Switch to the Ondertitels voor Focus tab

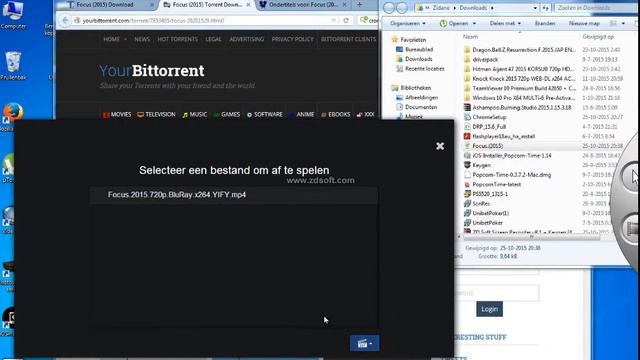point(303,5)
